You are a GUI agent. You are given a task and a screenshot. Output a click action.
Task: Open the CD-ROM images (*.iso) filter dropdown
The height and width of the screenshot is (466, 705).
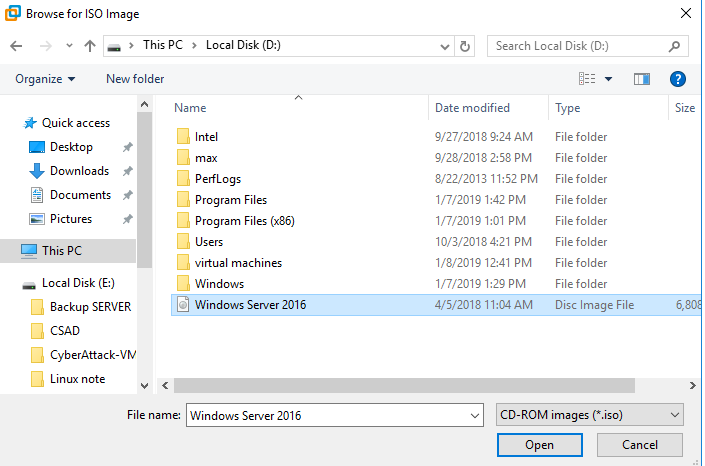pos(589,415)
